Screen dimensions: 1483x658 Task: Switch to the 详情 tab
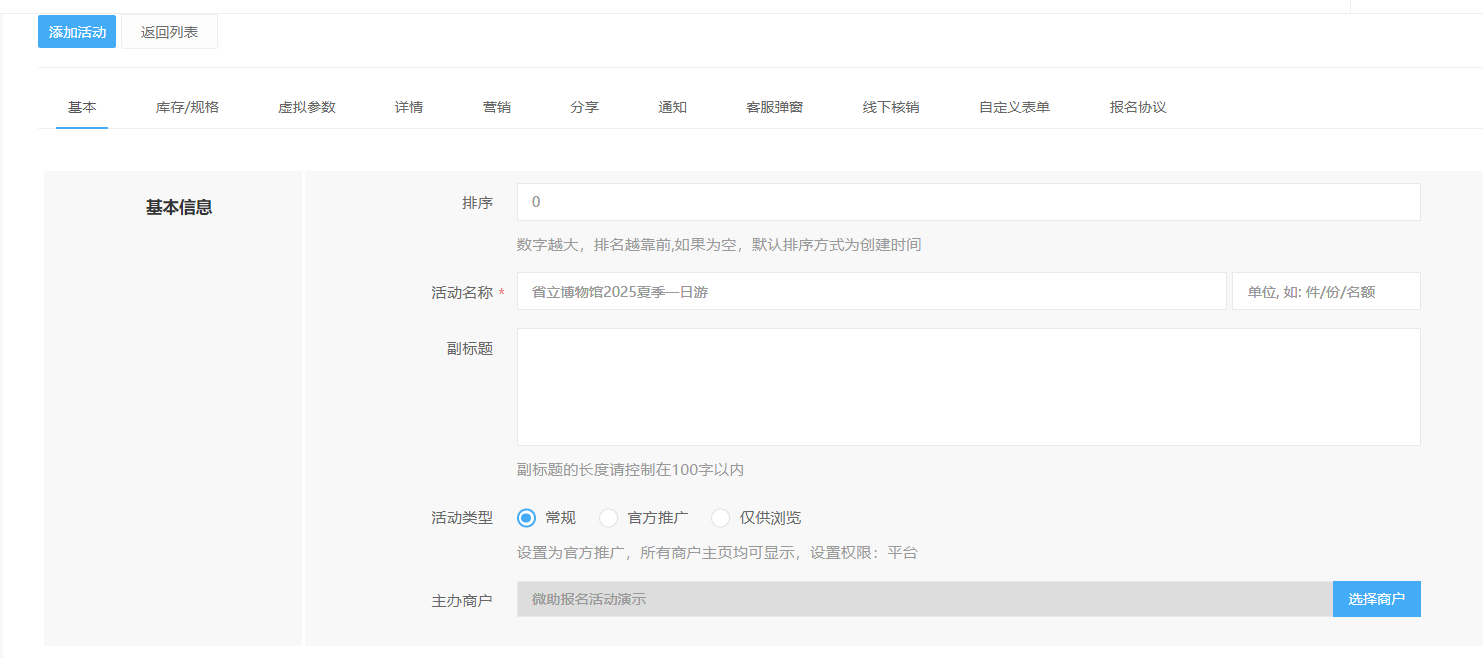(x=409, y=107)
